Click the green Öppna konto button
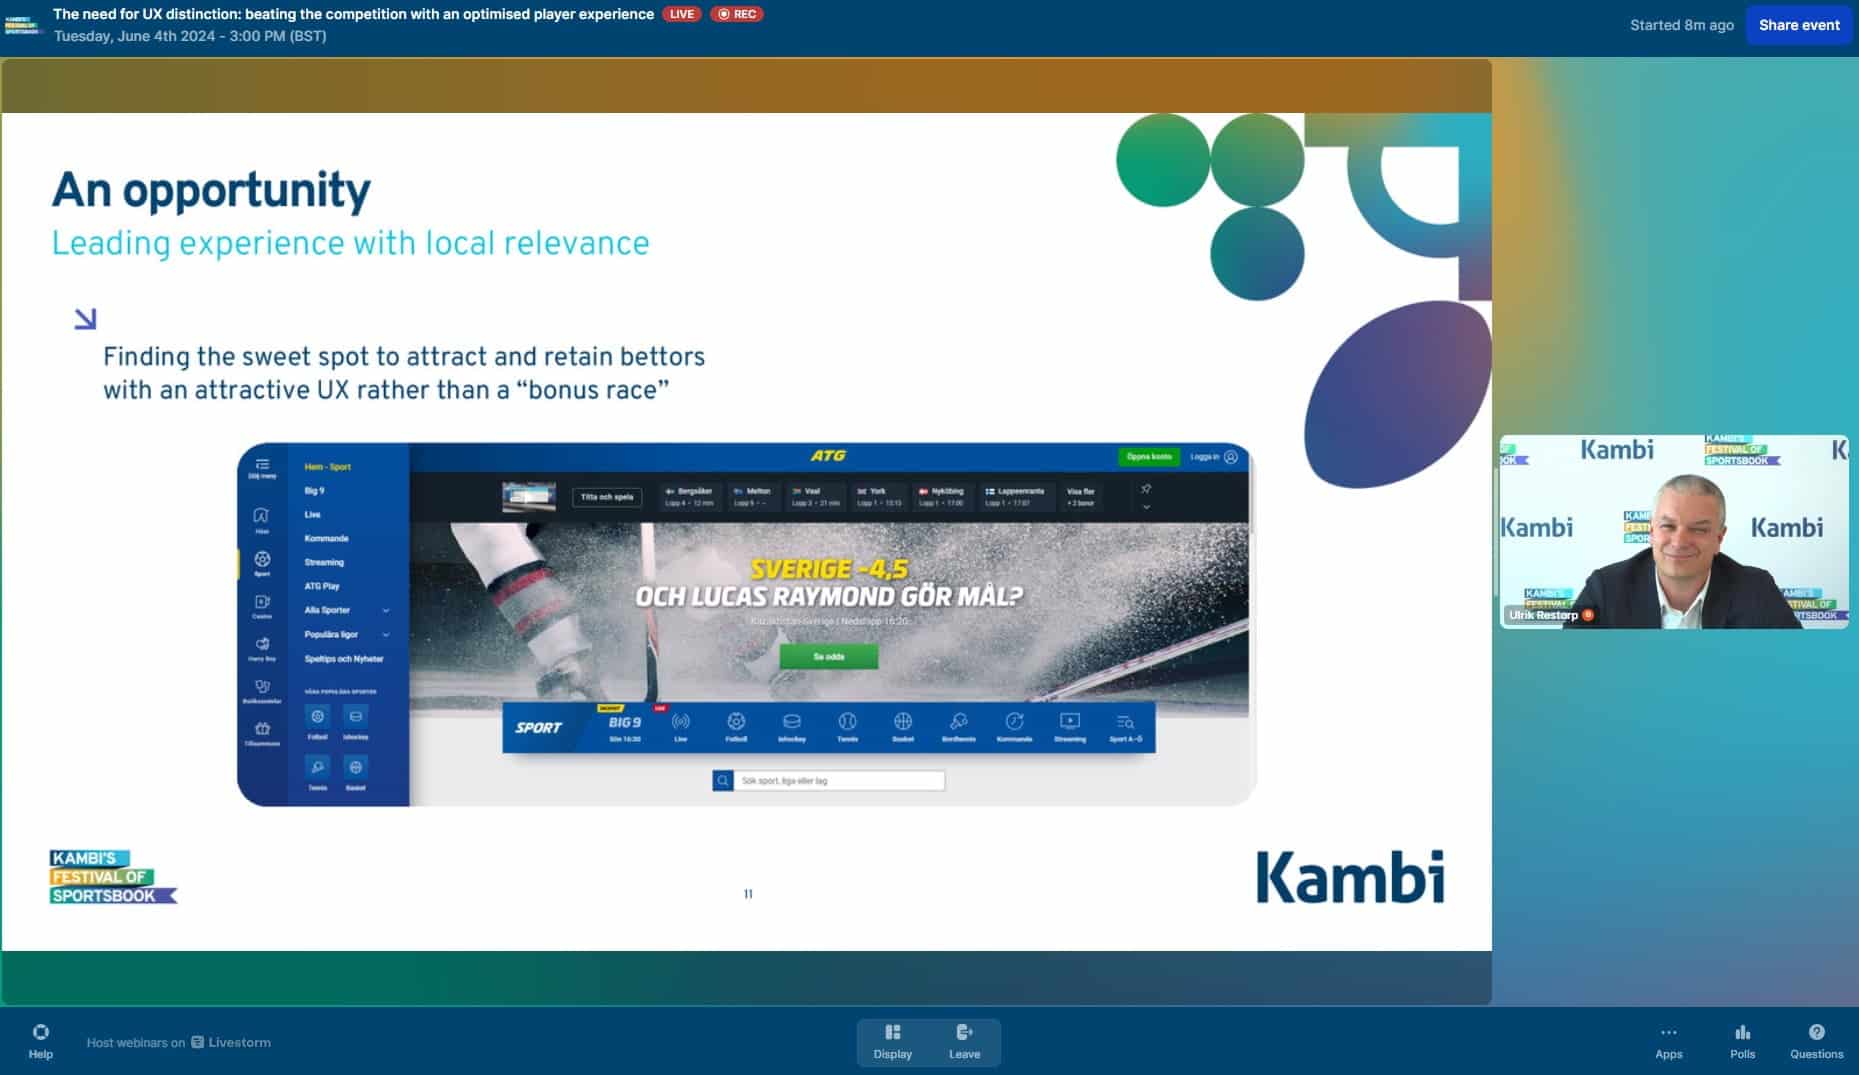The width and height of the screenshot is (1859, 1075). 1149,457
